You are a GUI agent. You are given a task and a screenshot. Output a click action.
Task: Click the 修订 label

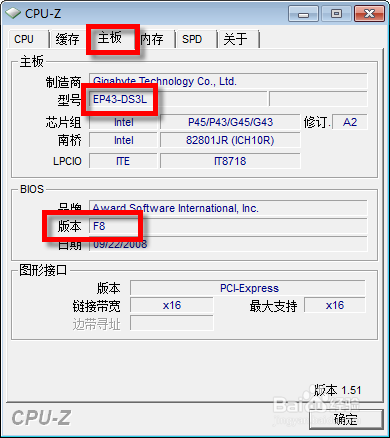(x=317, y=122)
